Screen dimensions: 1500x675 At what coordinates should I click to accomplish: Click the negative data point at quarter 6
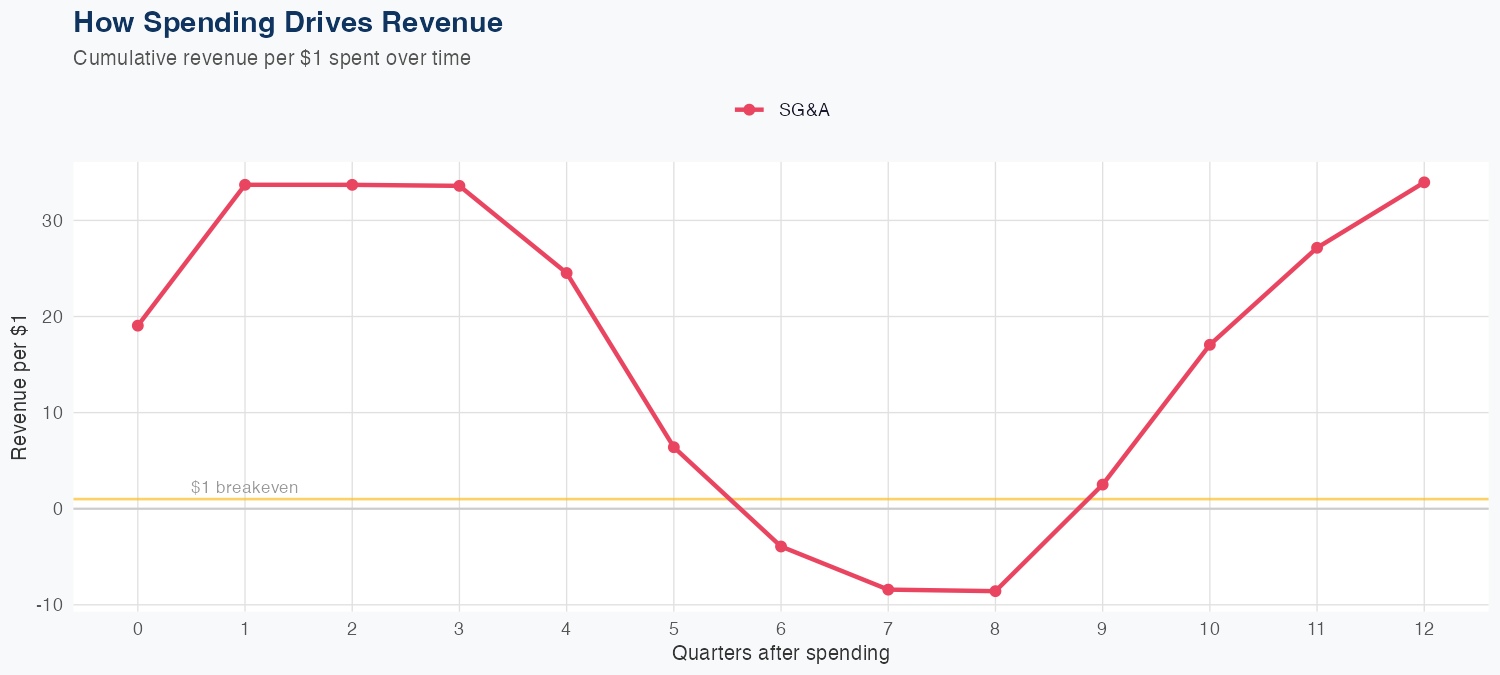[781, 546]
